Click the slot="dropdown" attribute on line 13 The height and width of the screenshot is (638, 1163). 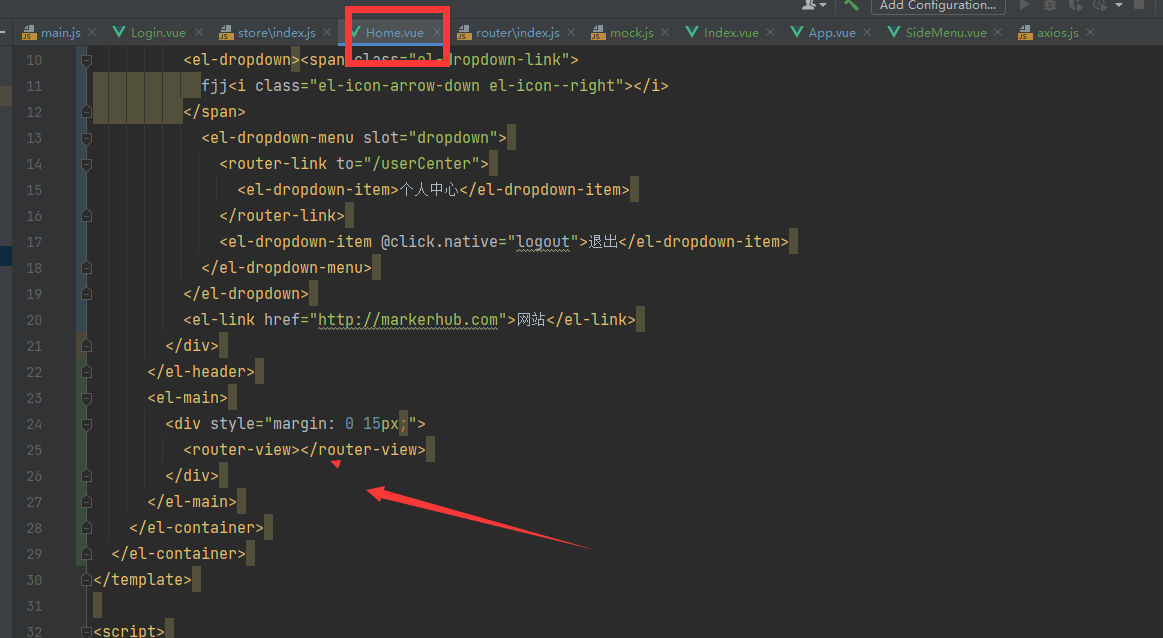click(x=430, y=138)
